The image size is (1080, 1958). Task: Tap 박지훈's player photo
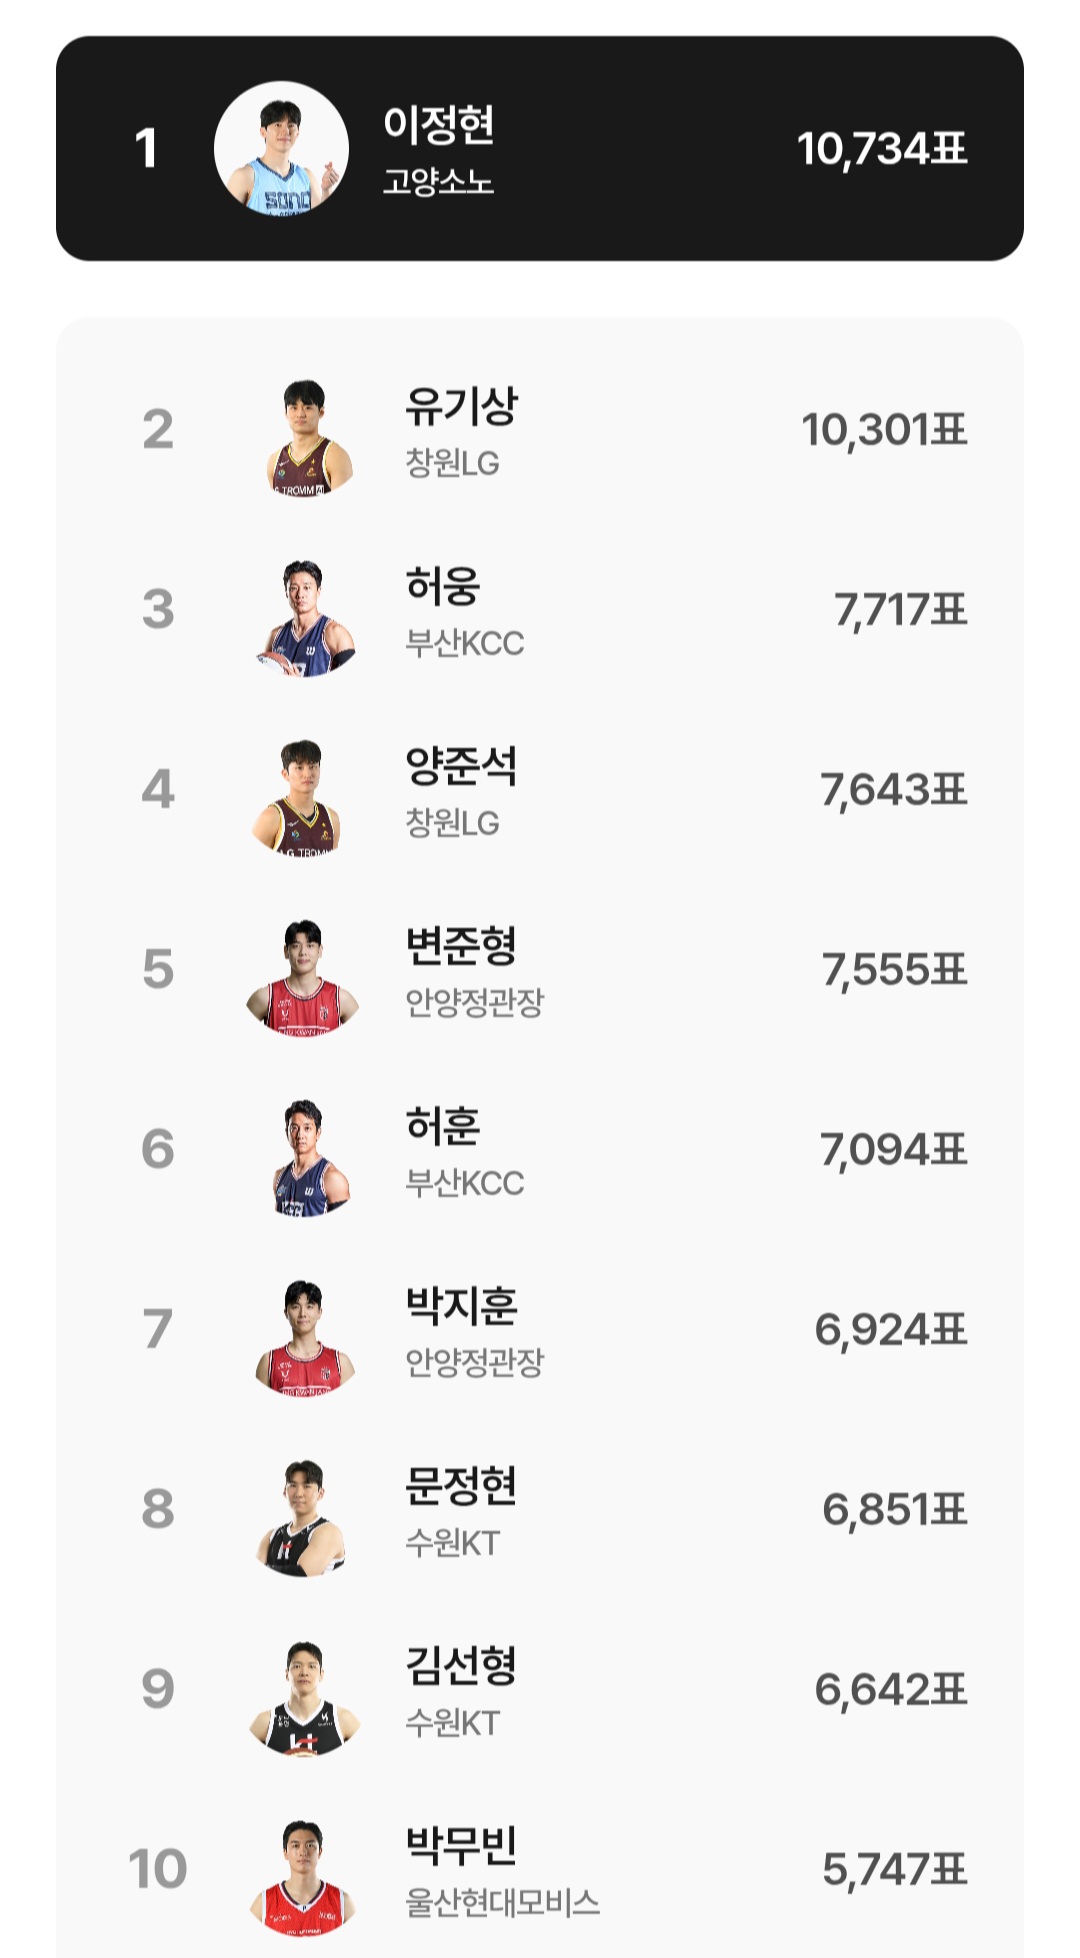tap(304, 1337)
